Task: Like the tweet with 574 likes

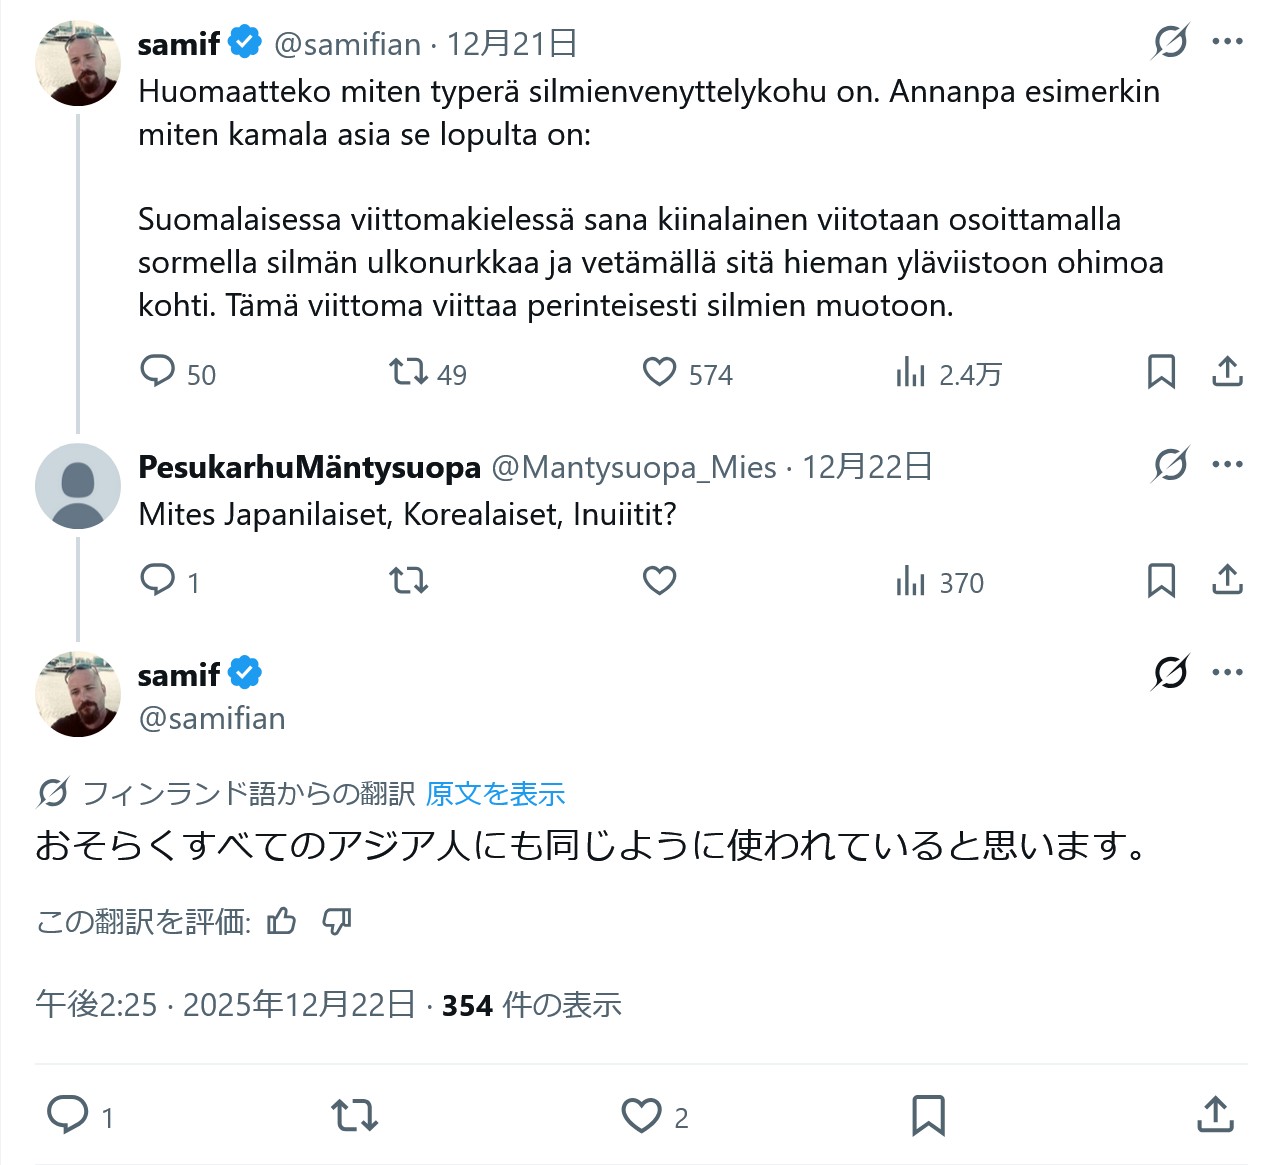Action: click(659, 372)
